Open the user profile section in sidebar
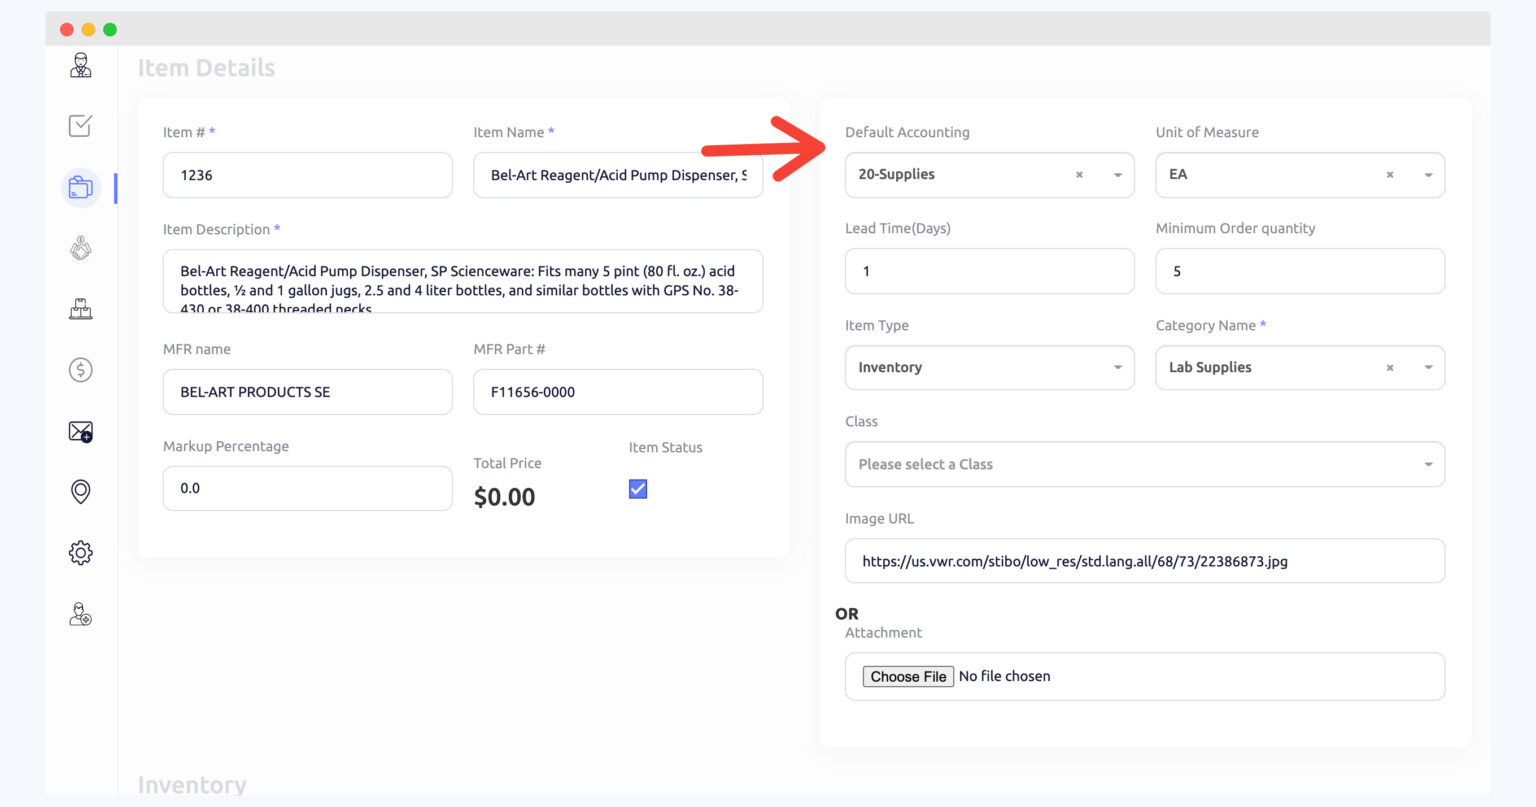 tap(80, 65)
